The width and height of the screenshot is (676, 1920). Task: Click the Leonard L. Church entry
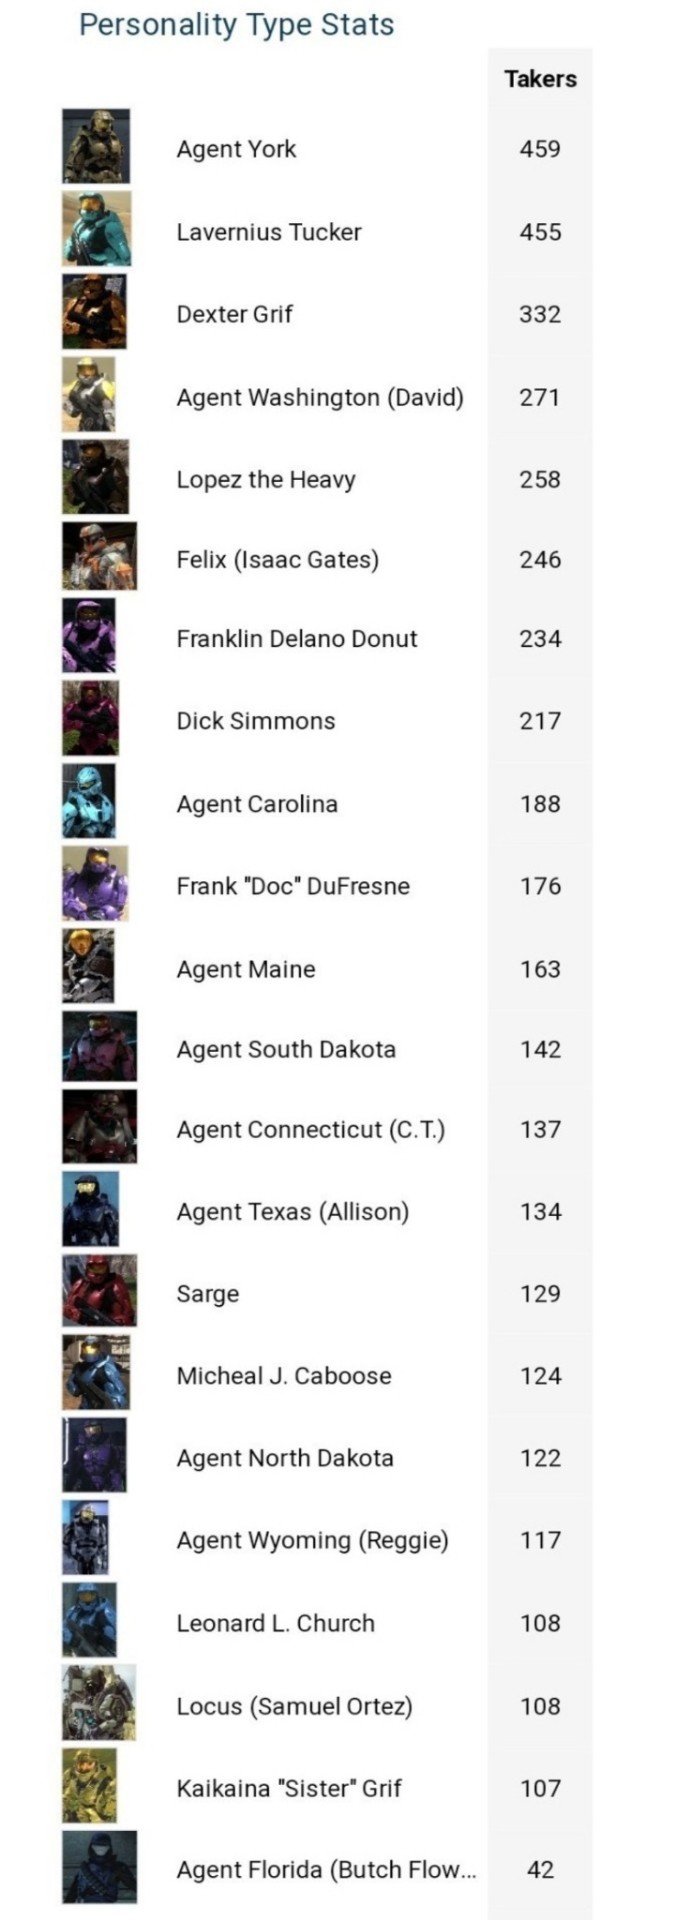pyautogui.click(x=276, y=1623)
